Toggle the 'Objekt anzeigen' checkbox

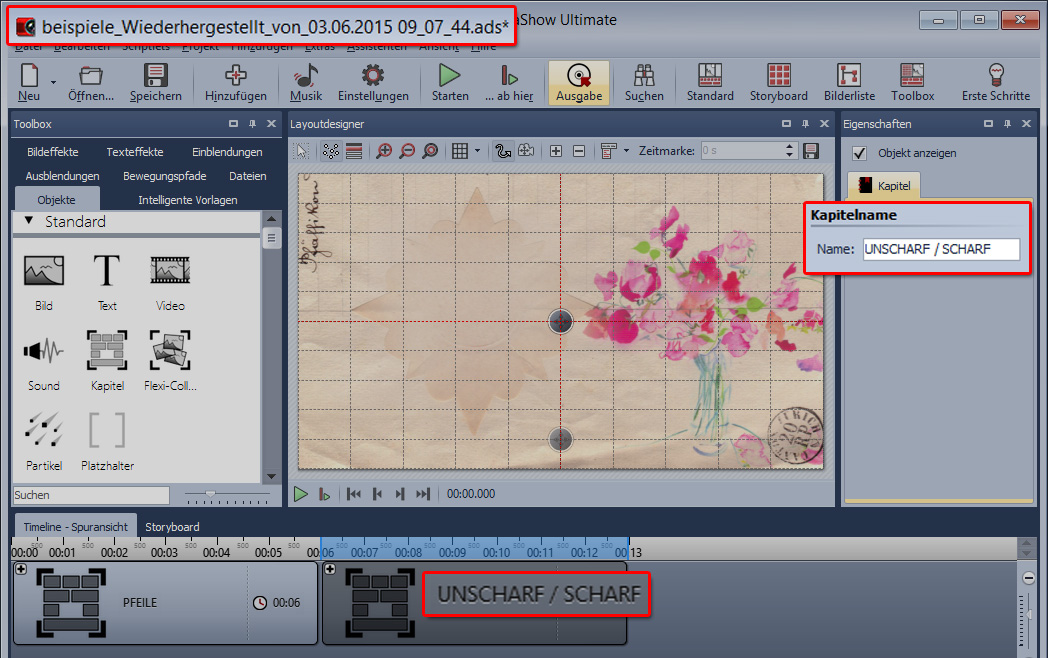pyautogui.click(x=858, y=153)
